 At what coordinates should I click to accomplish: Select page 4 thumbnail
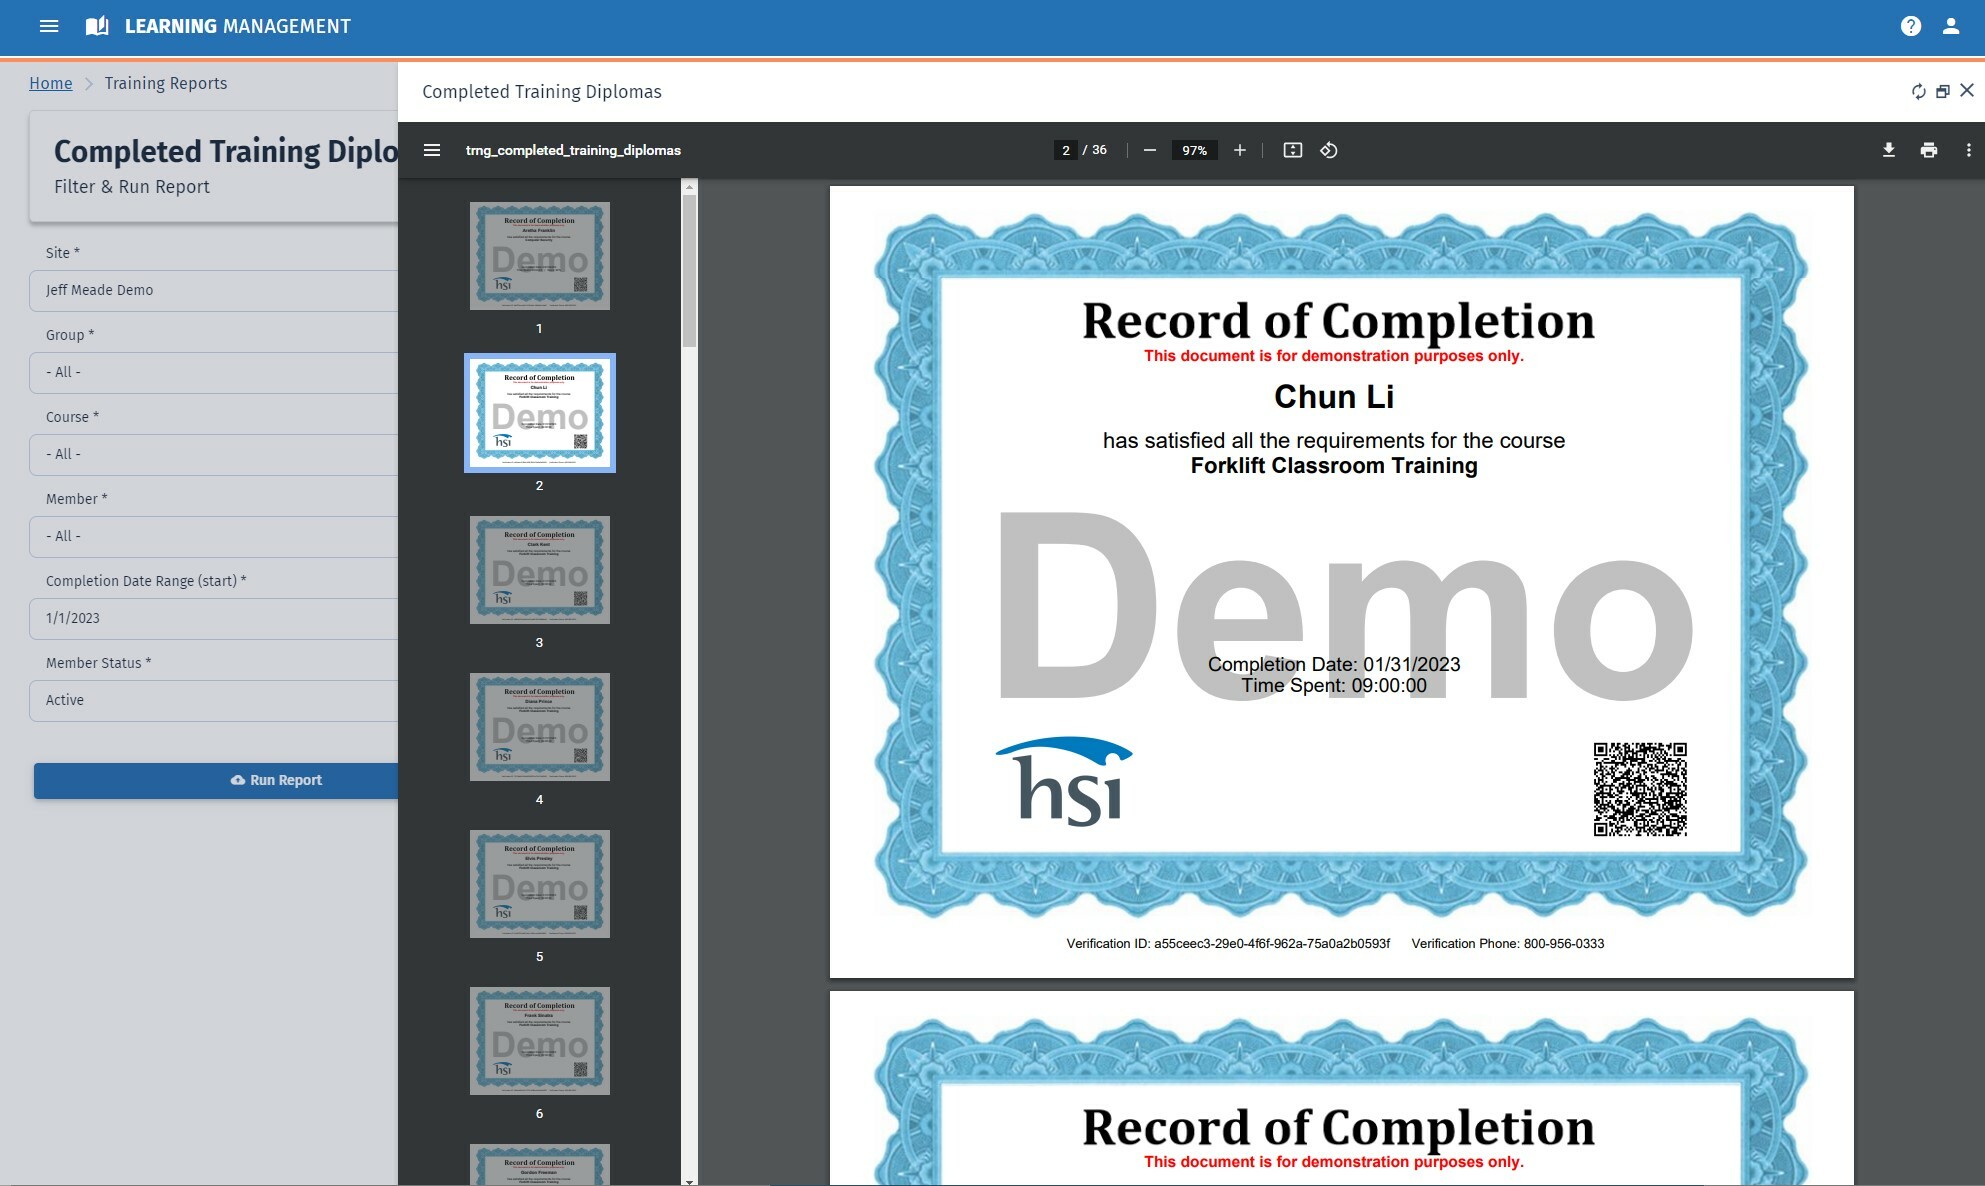tap(540, 727)
